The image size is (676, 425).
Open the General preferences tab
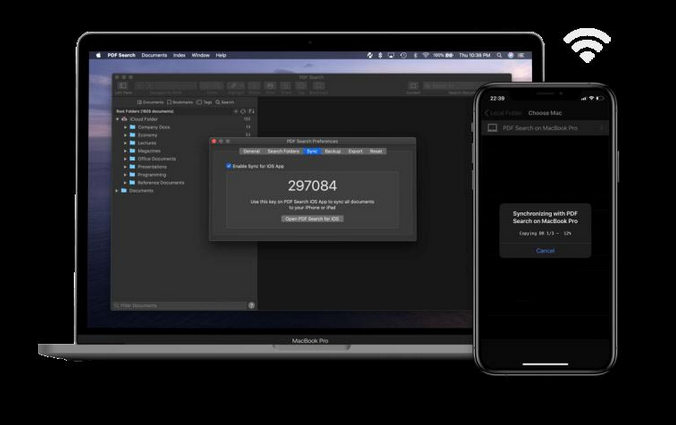pos(251,151)
